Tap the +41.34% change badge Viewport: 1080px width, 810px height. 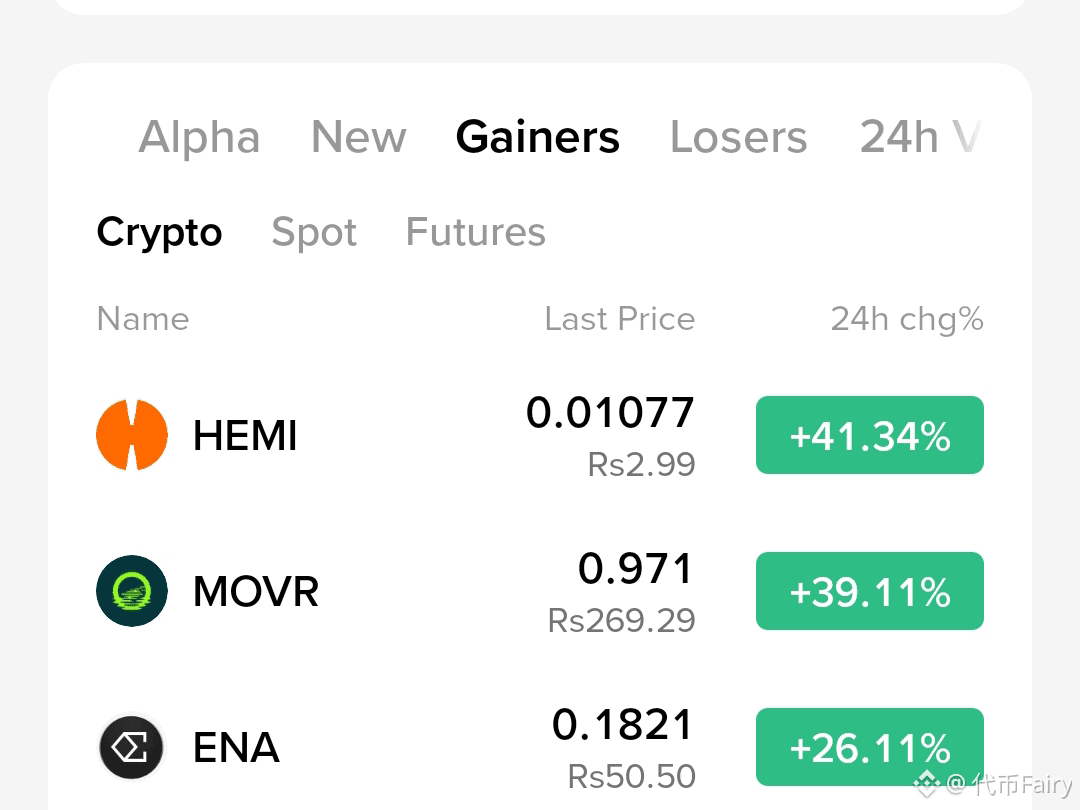coord(870,435)
